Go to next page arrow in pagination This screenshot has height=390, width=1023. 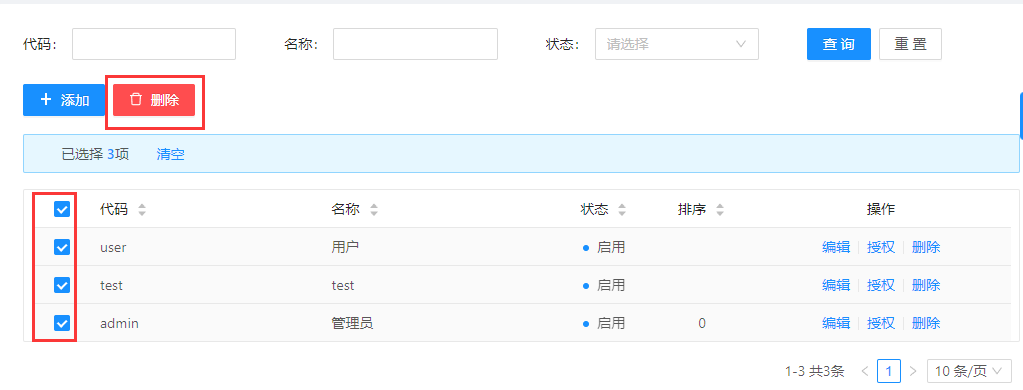[x=913, y=371]
